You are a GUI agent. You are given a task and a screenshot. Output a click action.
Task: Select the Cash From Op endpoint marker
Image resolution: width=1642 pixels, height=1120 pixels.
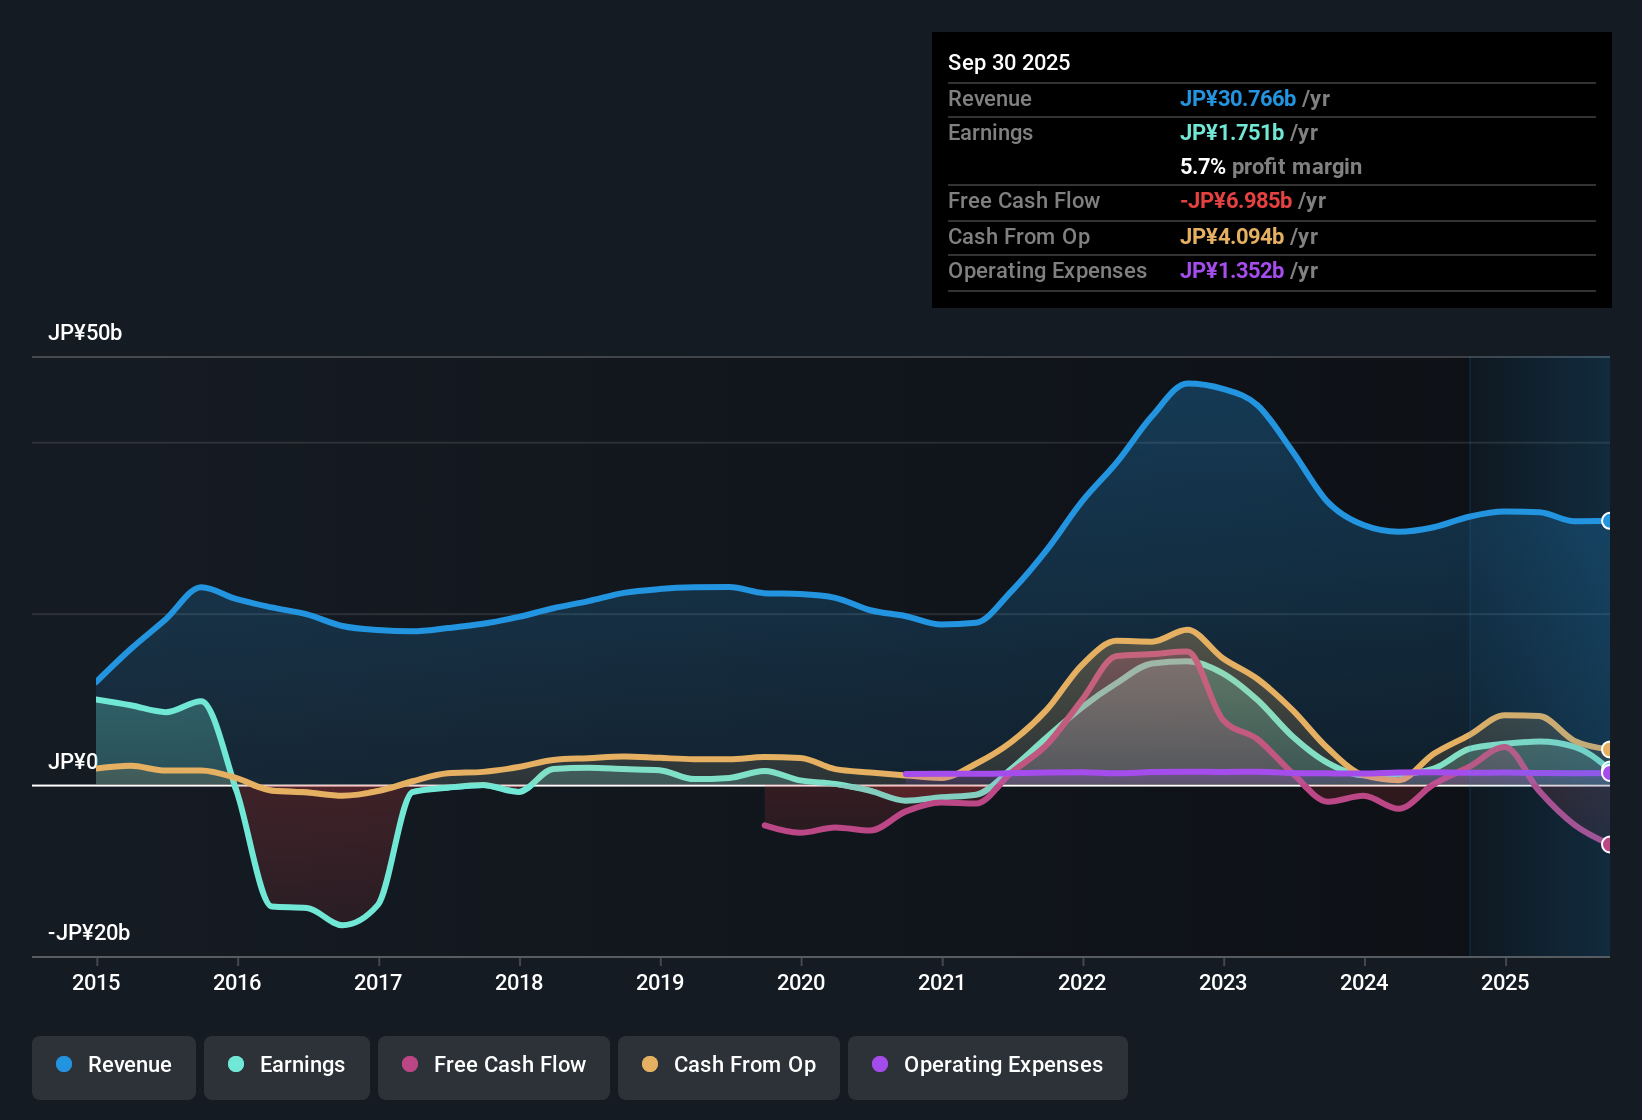[1607, 748]
